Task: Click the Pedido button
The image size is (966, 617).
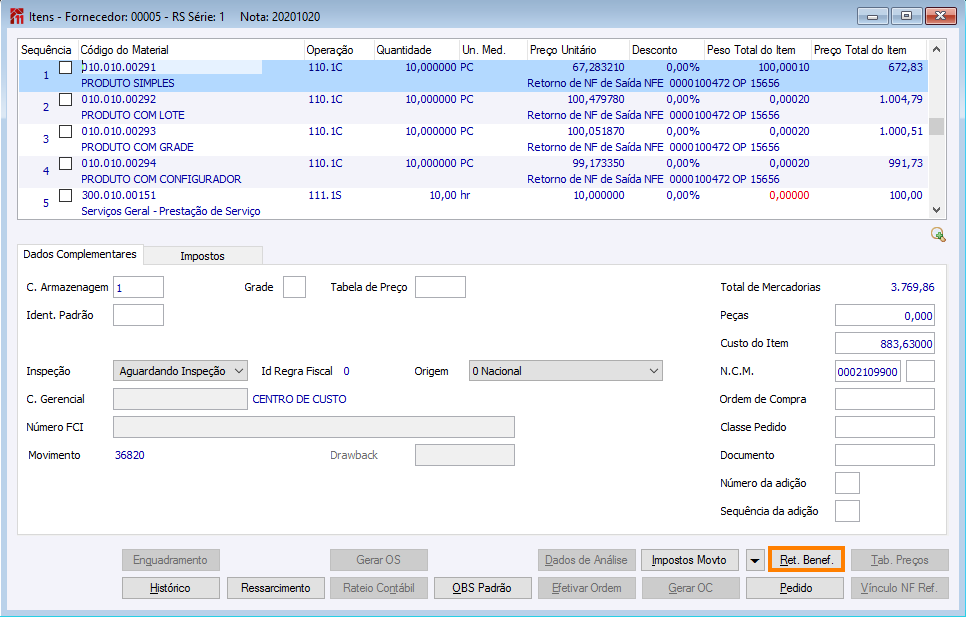Action: point(795,588)
